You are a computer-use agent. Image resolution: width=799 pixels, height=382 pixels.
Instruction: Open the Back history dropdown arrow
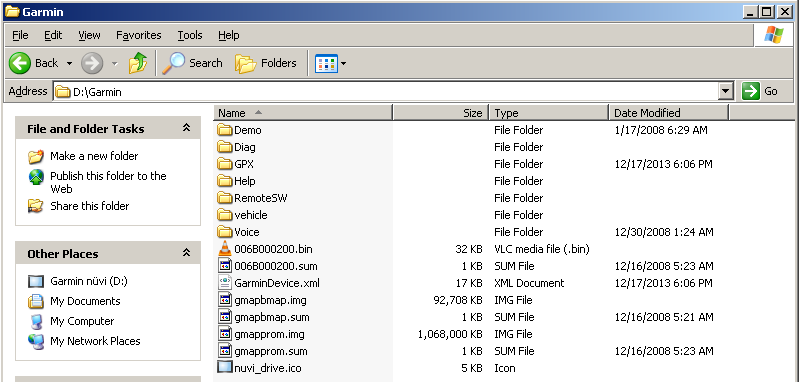pos(69,64)
